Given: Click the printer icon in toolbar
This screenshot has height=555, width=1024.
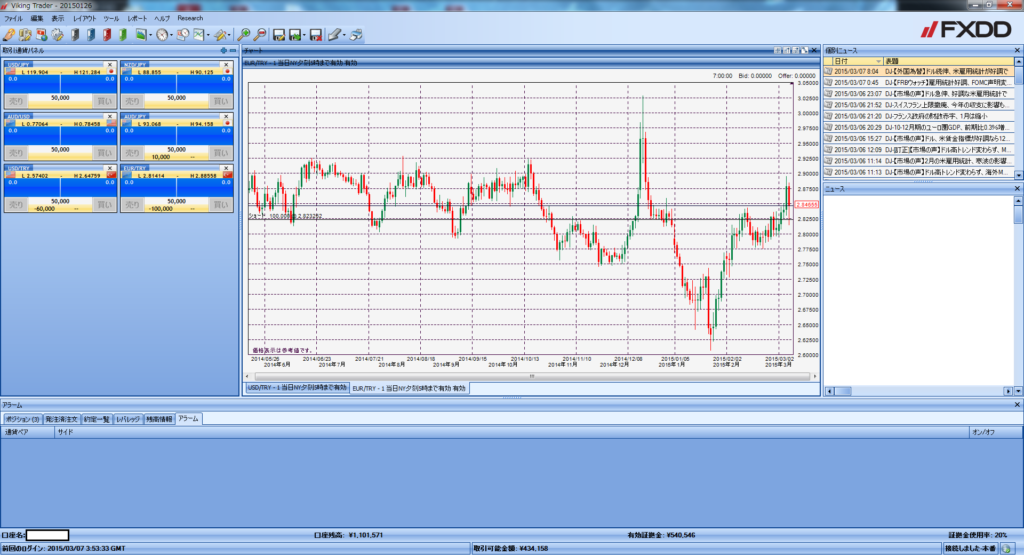Looking at the screenshot, I should [355, 35].
